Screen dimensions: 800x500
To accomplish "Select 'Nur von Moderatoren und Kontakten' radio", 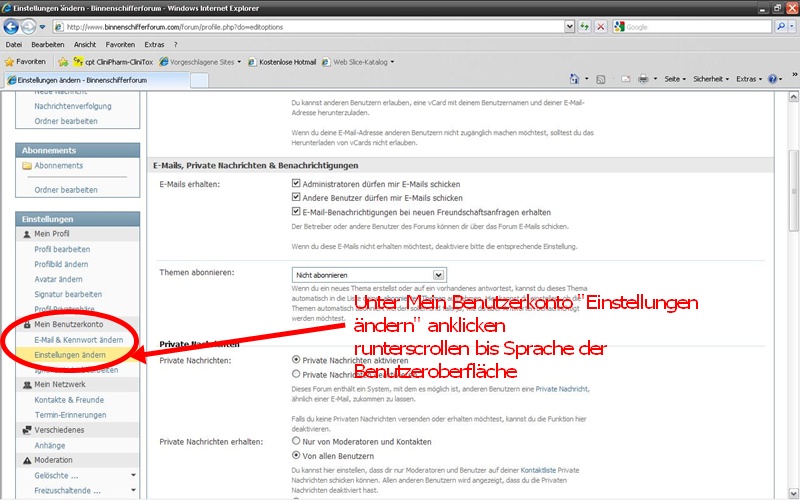I will click(296, 441).
